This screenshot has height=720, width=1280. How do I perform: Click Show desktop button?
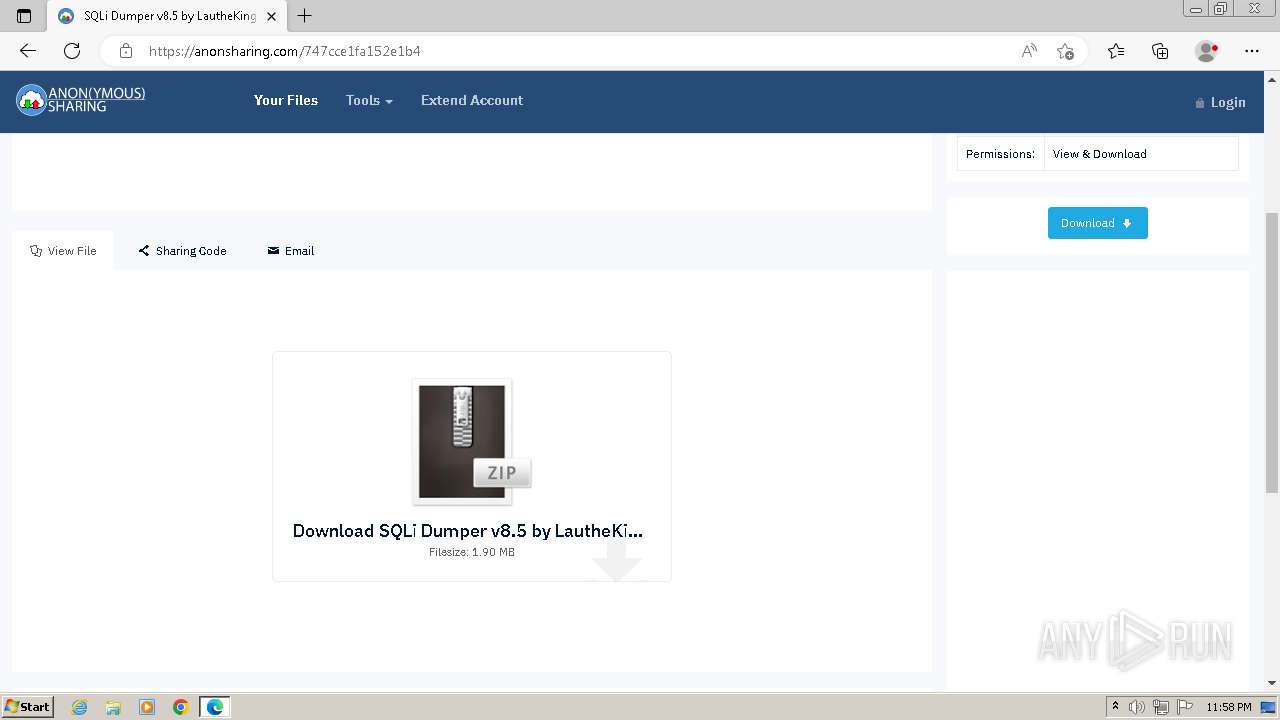1268,707
